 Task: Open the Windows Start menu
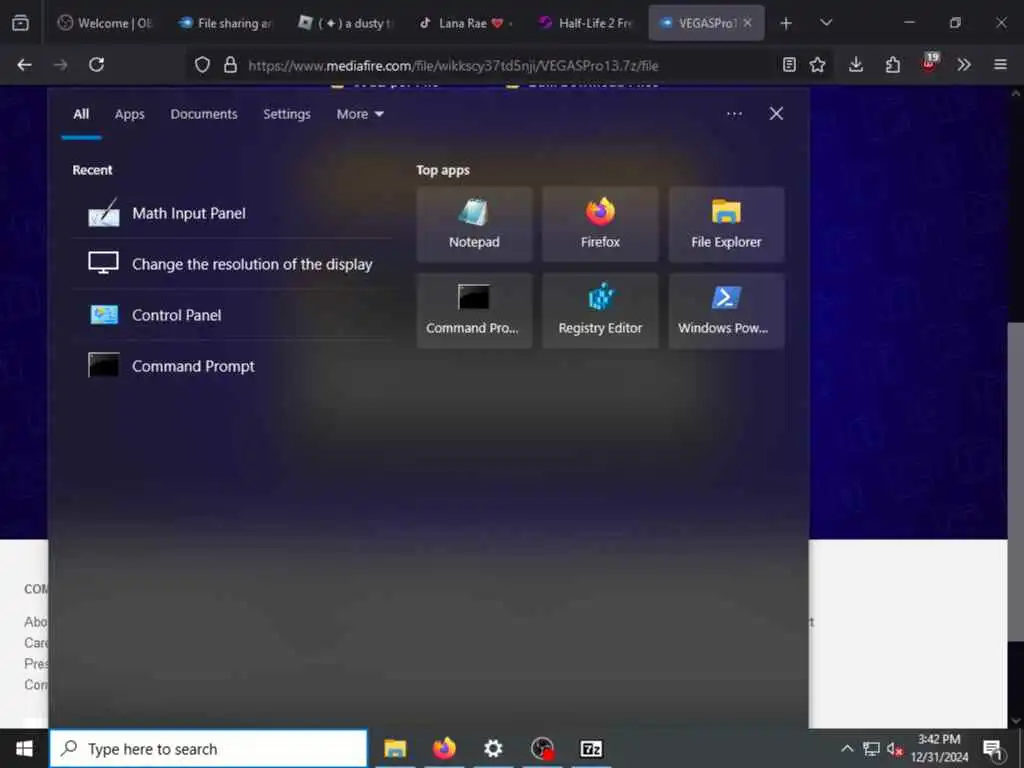point(24,748)
